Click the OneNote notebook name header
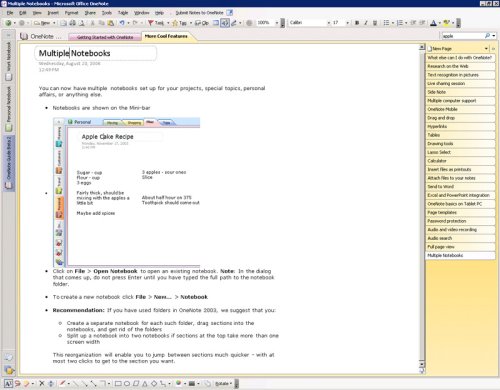 pyautogui.click(x=41, y=36)
